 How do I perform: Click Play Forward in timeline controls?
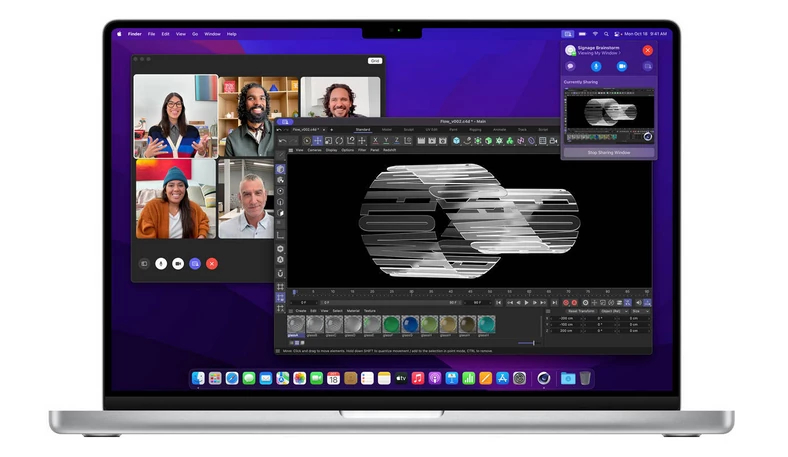[x=526, y=303]
